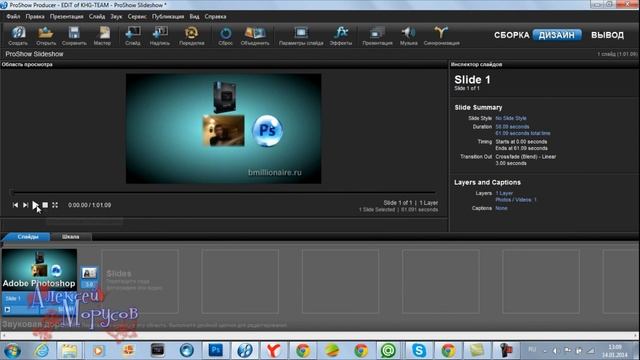Save the show with the Сохранить icon
Viewport: 640px width, 360px height.
click(74, 36)
